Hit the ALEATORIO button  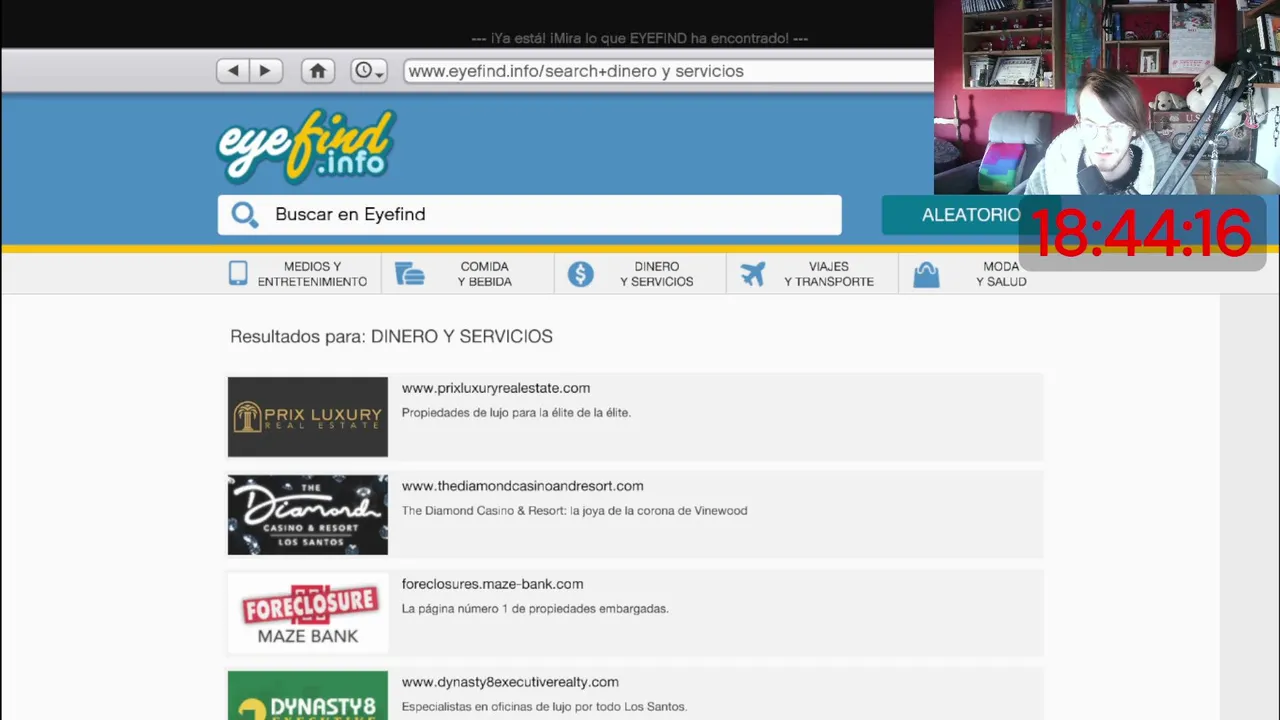970,215
